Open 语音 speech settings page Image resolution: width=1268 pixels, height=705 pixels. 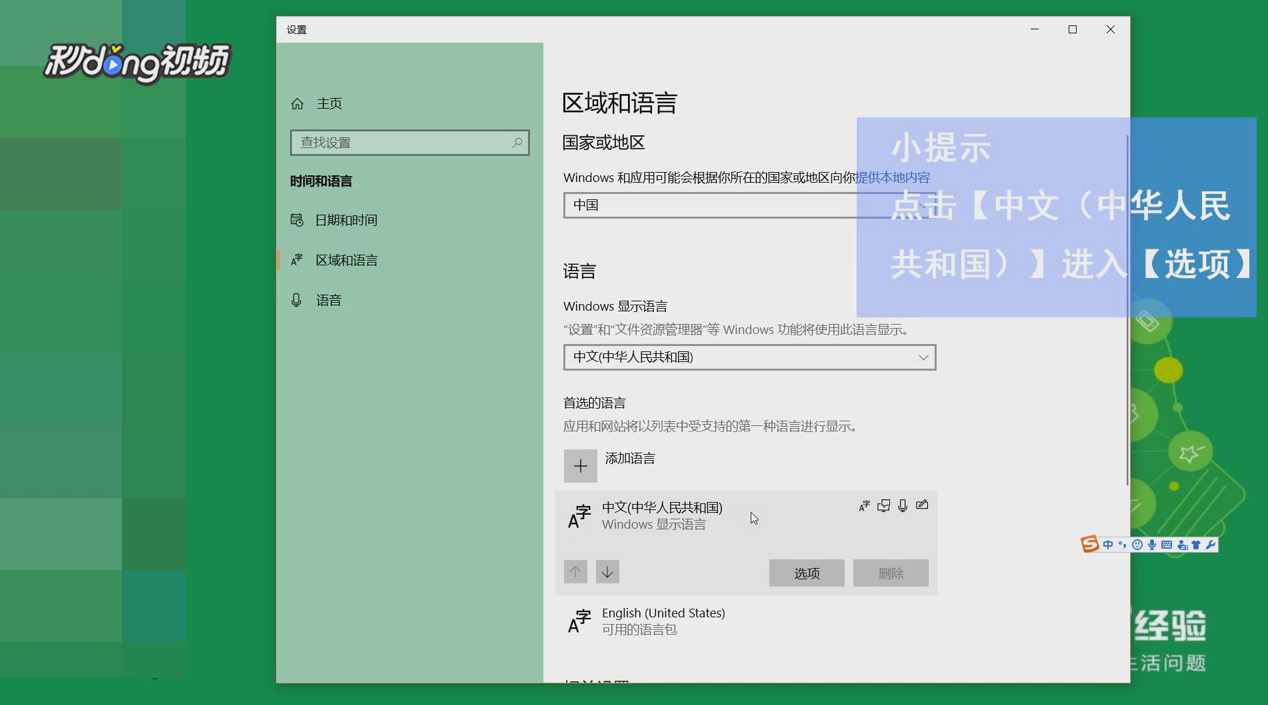coord(316,300)
